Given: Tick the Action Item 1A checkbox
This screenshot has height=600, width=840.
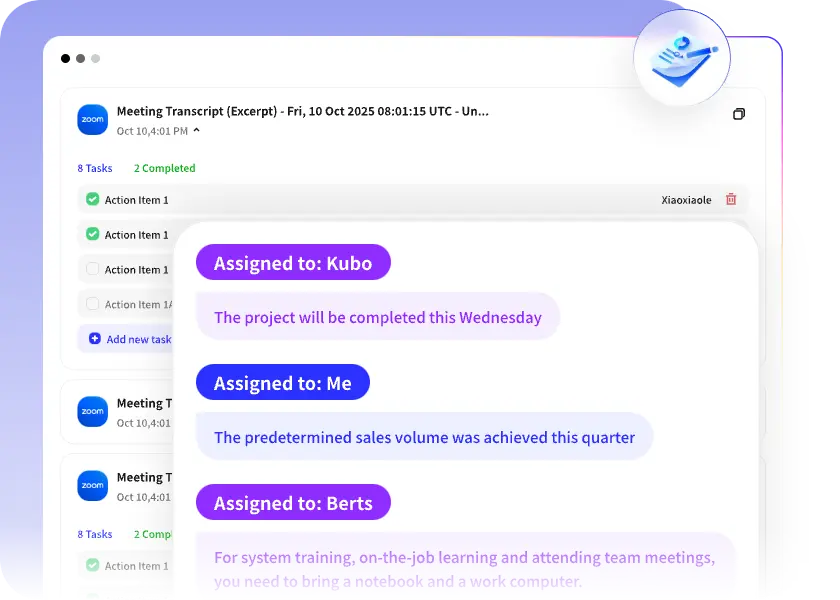Looking at the screenshot, I should 93,304.
